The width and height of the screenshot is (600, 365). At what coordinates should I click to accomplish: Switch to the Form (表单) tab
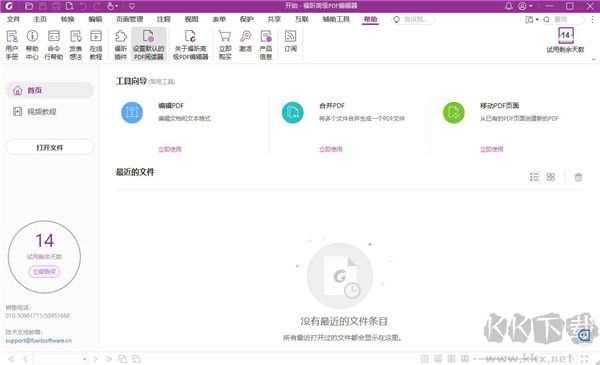[x=219, y=19]
